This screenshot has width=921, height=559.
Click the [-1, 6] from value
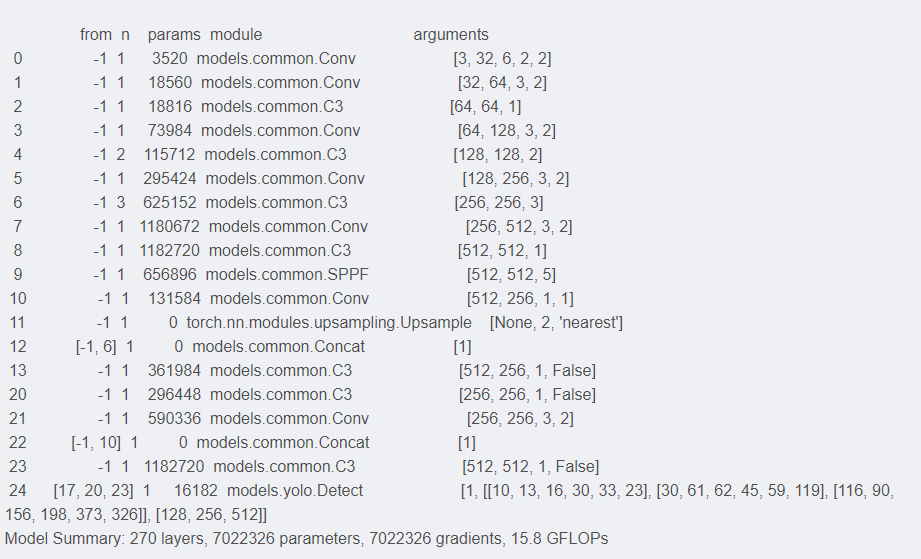pos(95,346)
